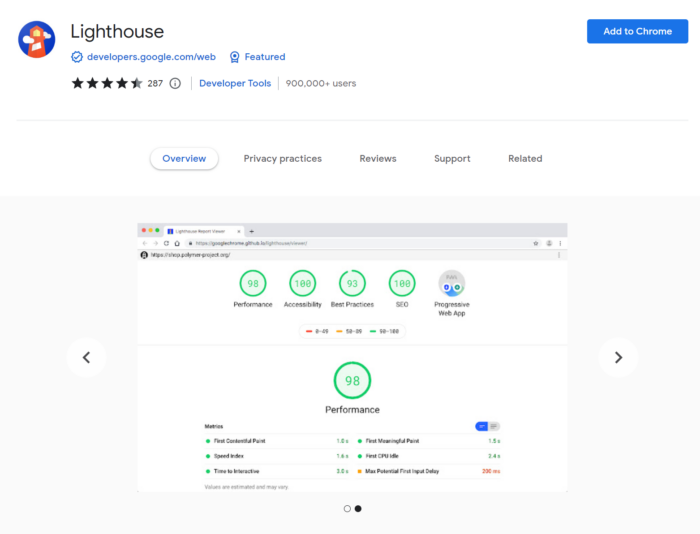Click the Add to Chrome button
The image size is (700, 534).
[637, 31]
